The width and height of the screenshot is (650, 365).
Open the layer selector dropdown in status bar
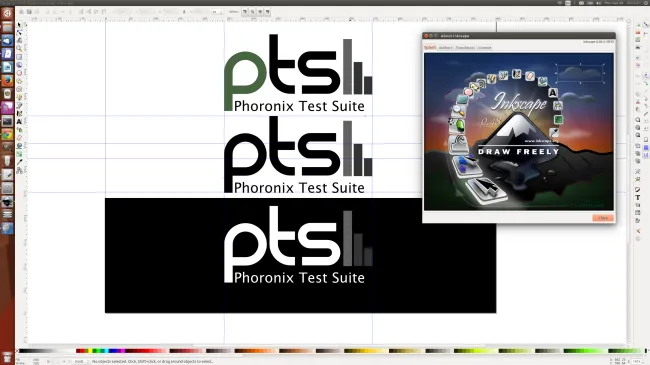(x=80, y=362)
